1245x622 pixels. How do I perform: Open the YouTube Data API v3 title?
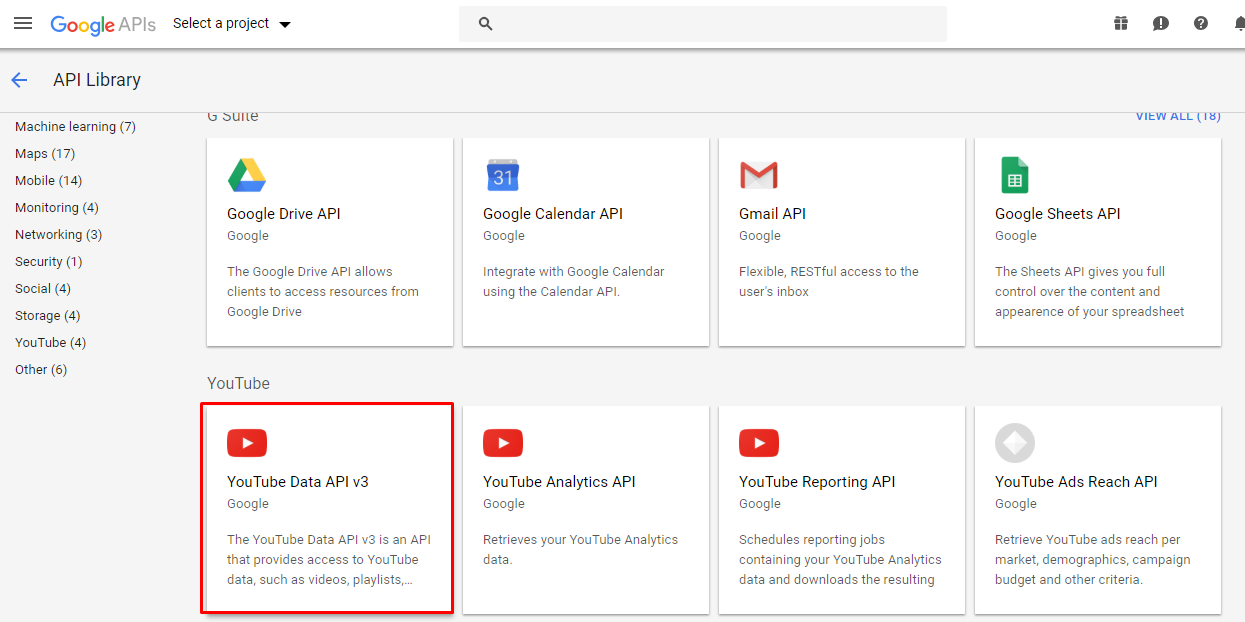coord(298,482)
